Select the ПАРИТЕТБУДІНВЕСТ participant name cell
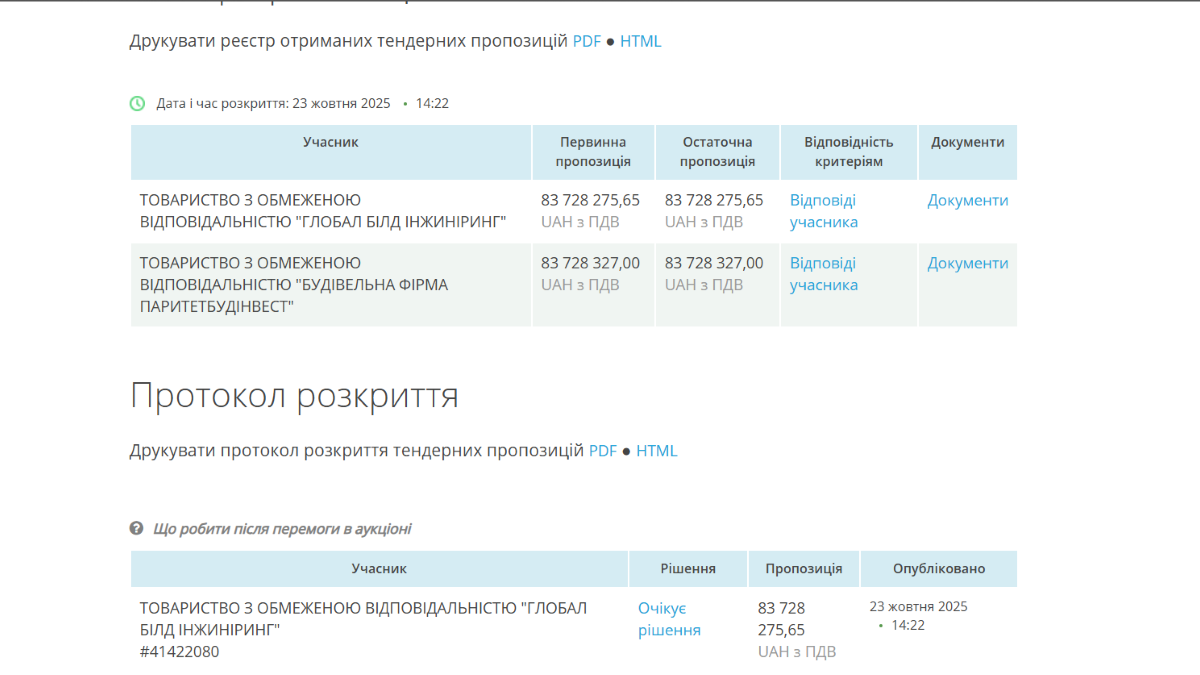This screenshot has height=675, width=1200. tap(294, 285)
